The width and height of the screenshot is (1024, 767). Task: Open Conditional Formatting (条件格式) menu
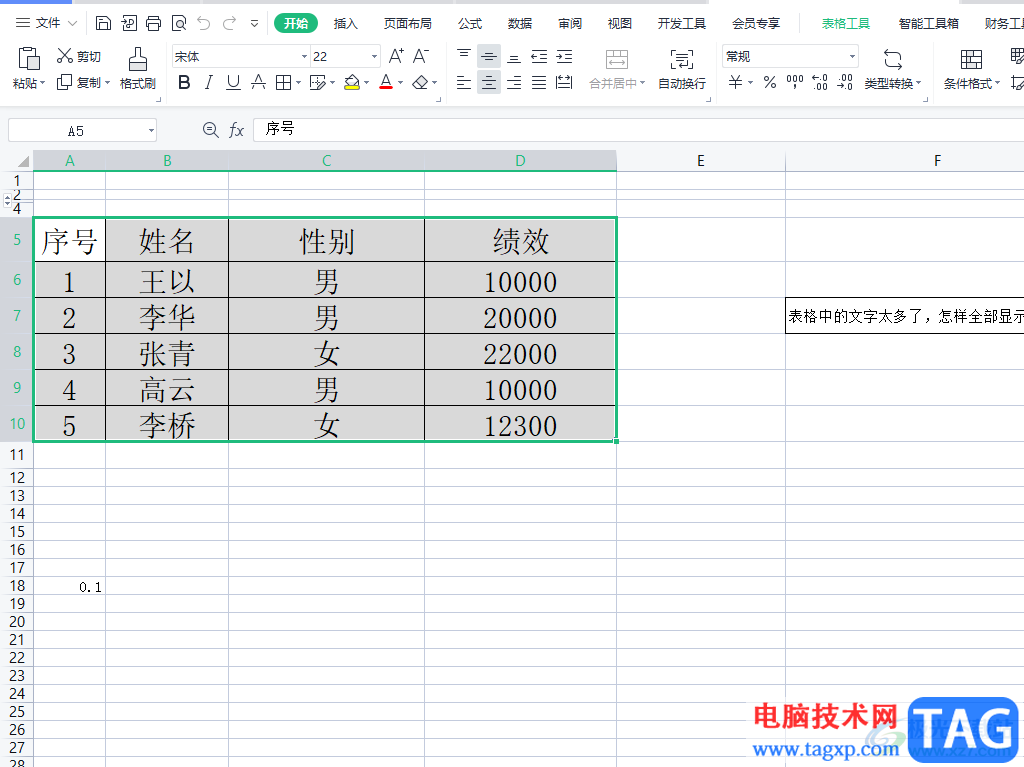(972, 69)
